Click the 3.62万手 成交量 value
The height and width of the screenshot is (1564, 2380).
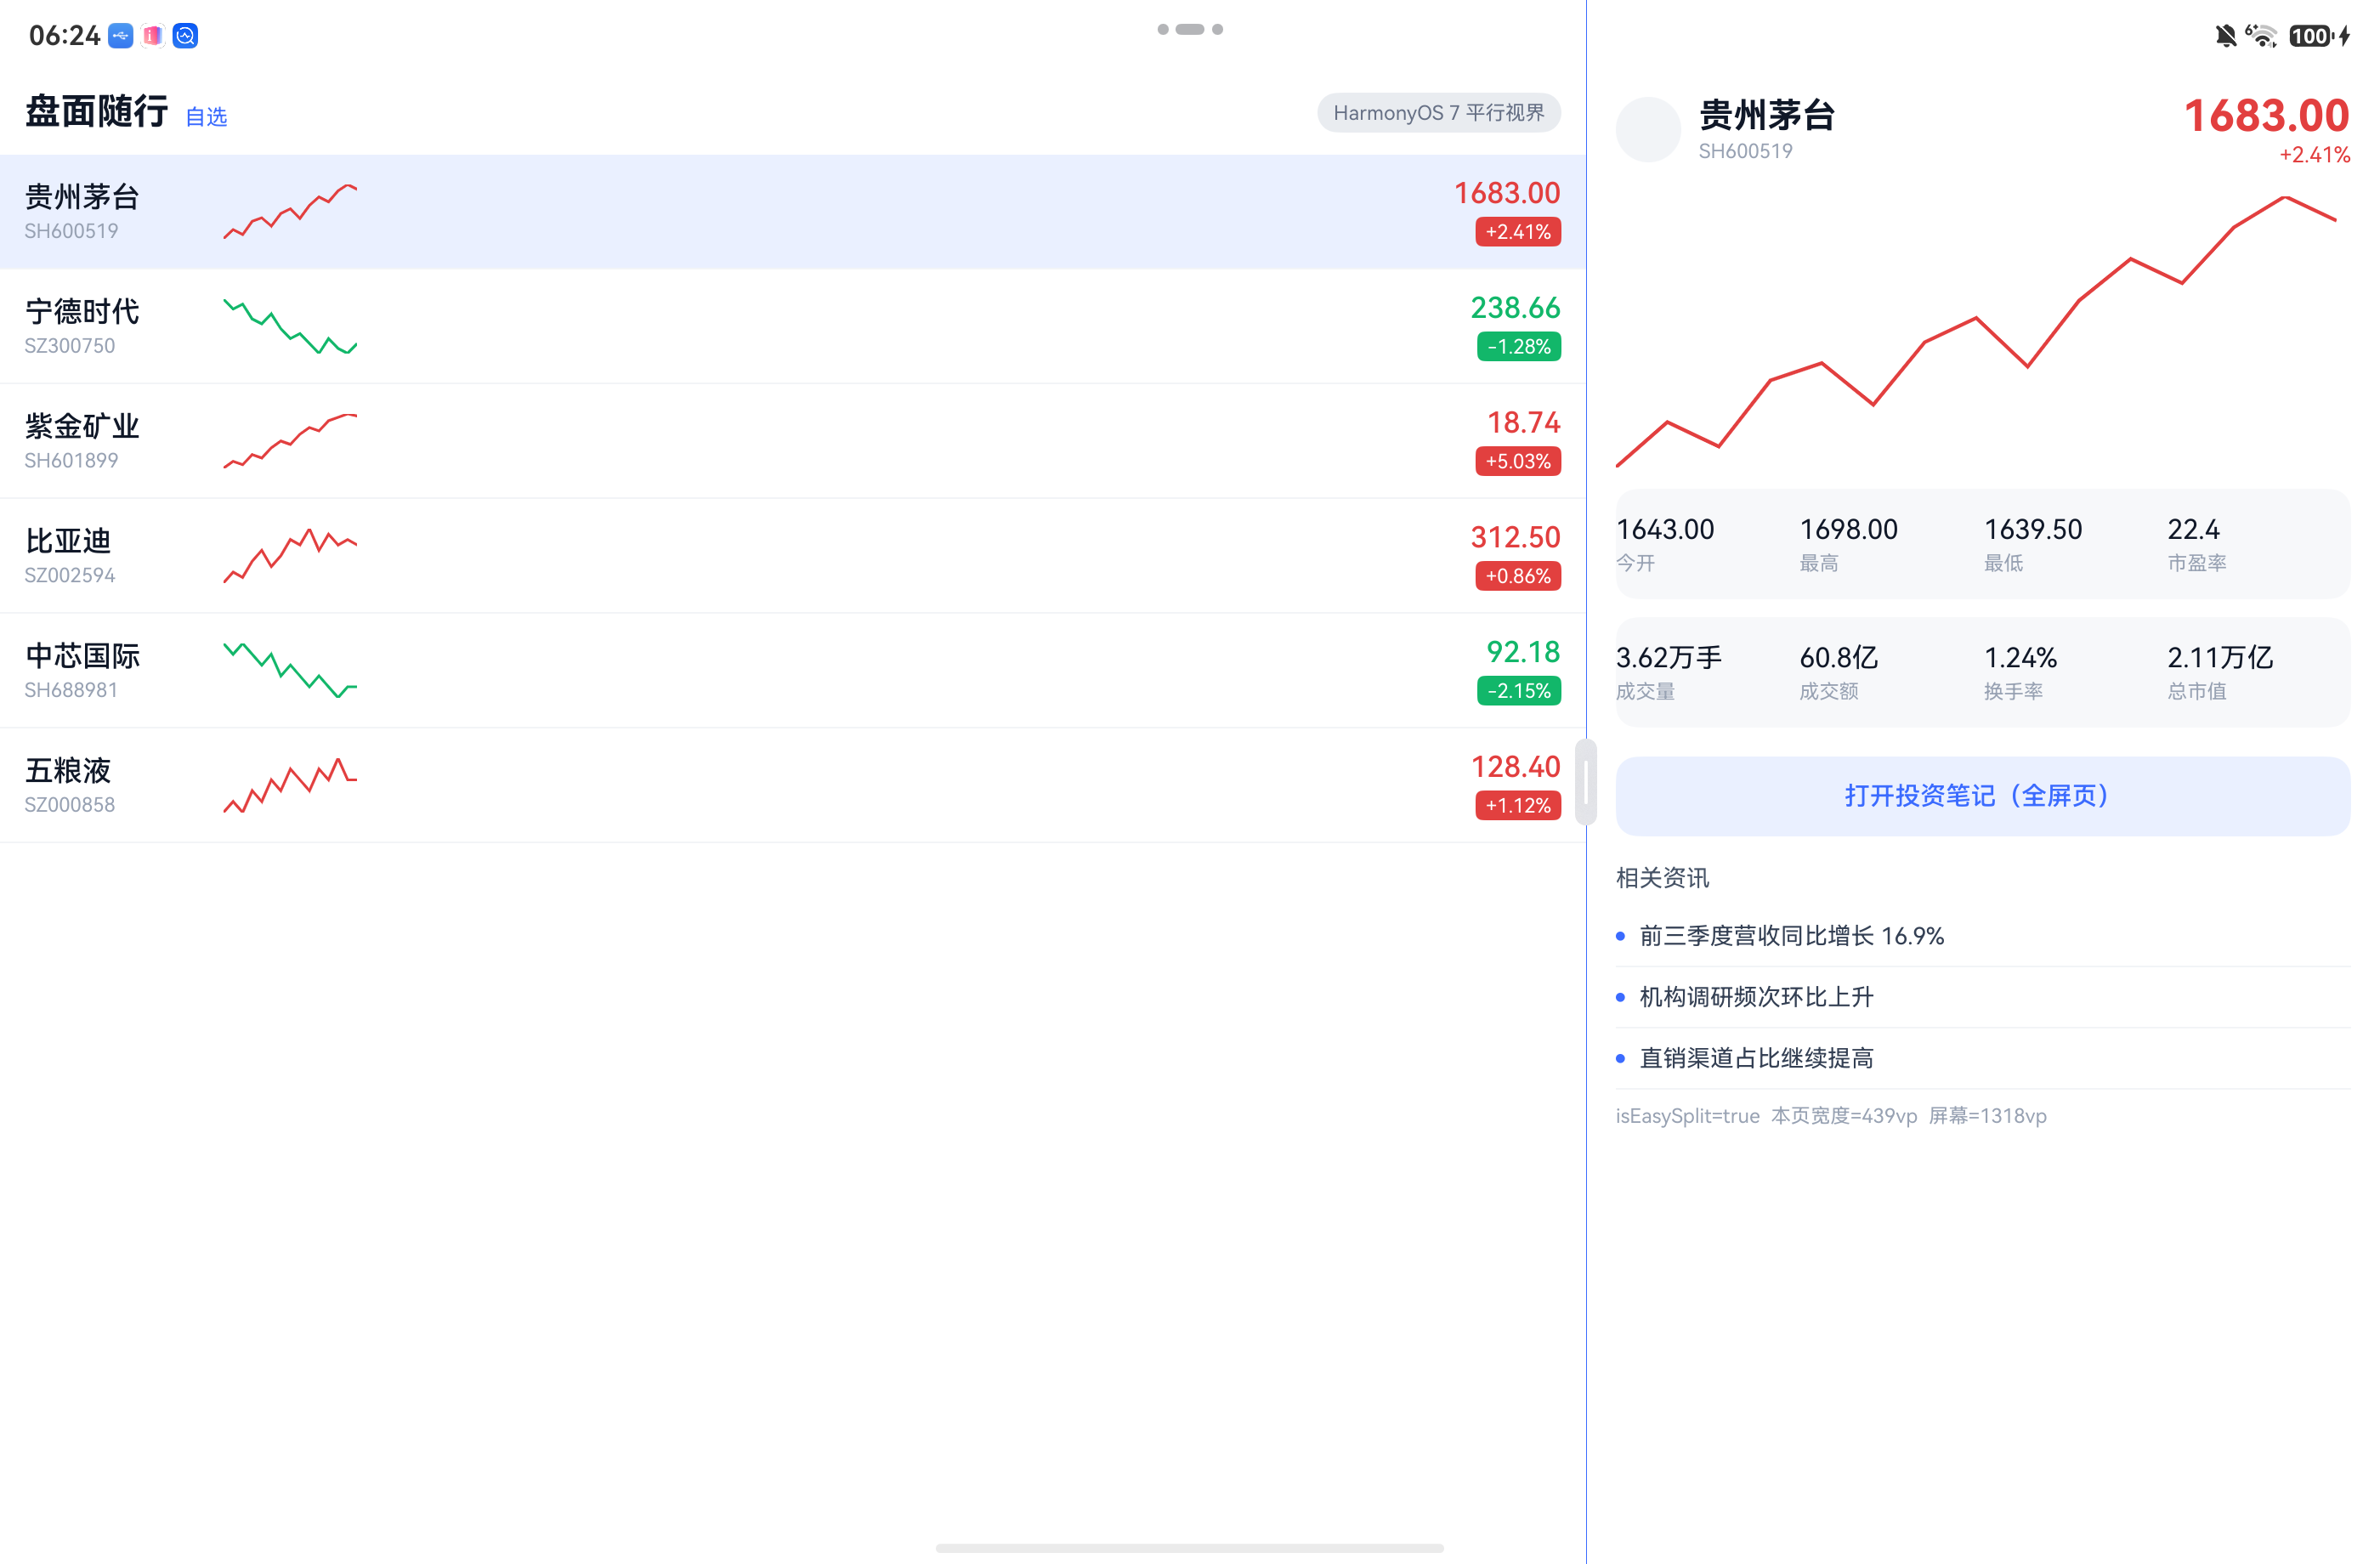pyautogui.click(x=1669, y=658)
